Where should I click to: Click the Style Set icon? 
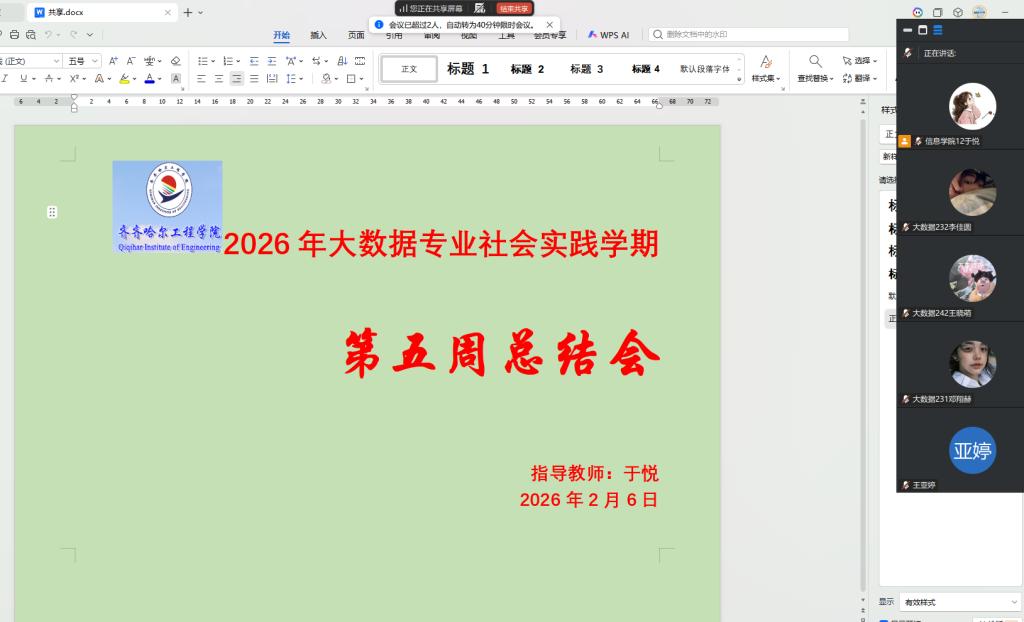765,68
